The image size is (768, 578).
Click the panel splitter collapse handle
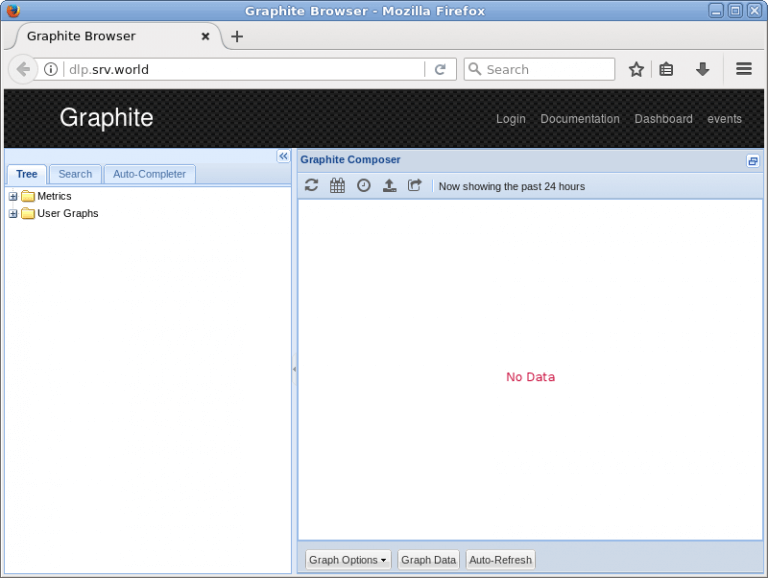click(294, 369)
